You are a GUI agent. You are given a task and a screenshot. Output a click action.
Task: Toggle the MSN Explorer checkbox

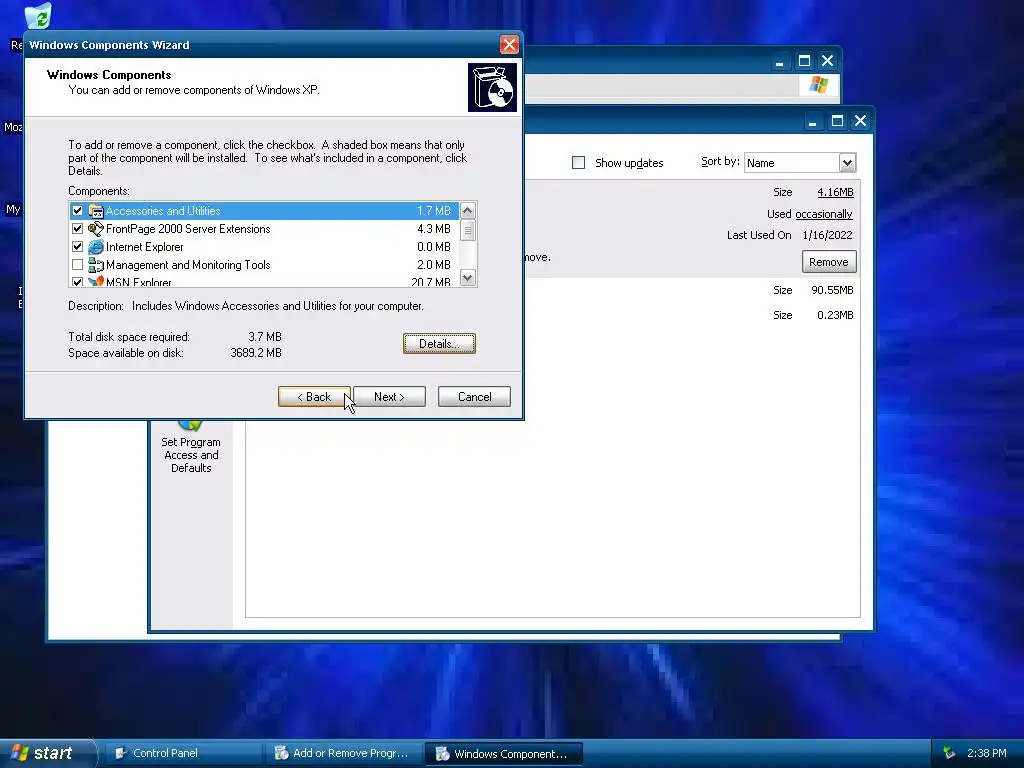[78, 282]
